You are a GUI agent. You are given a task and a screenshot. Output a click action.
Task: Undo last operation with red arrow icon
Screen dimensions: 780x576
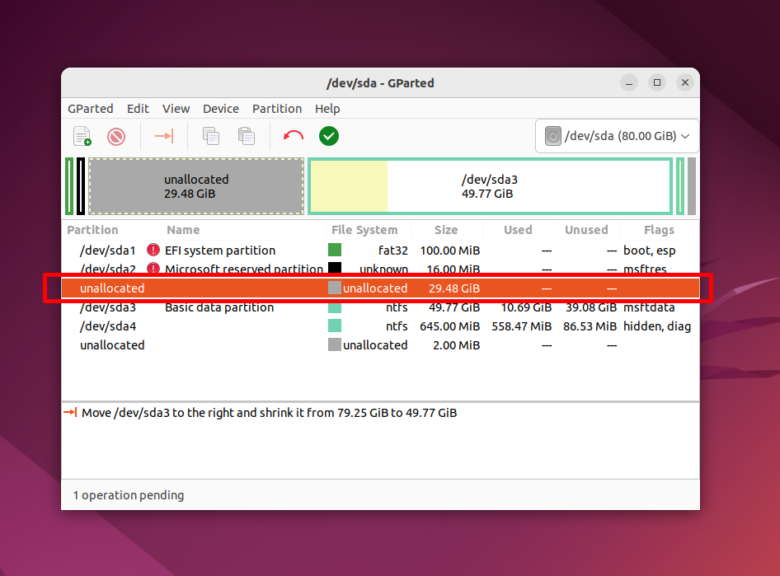[293, 136]
